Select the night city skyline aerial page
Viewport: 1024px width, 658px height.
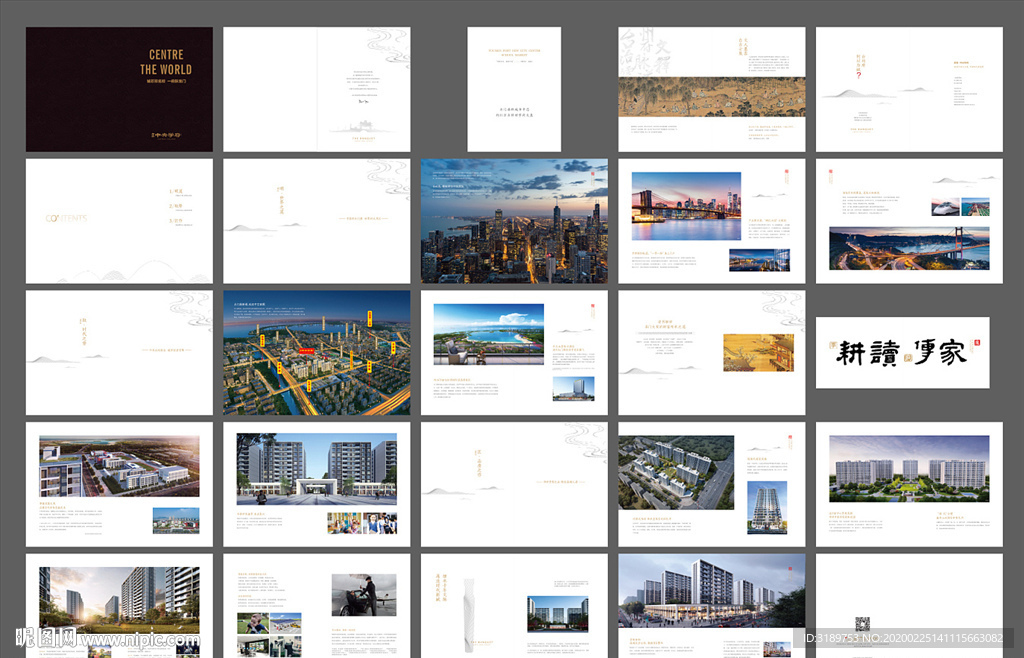coord(514,220)
